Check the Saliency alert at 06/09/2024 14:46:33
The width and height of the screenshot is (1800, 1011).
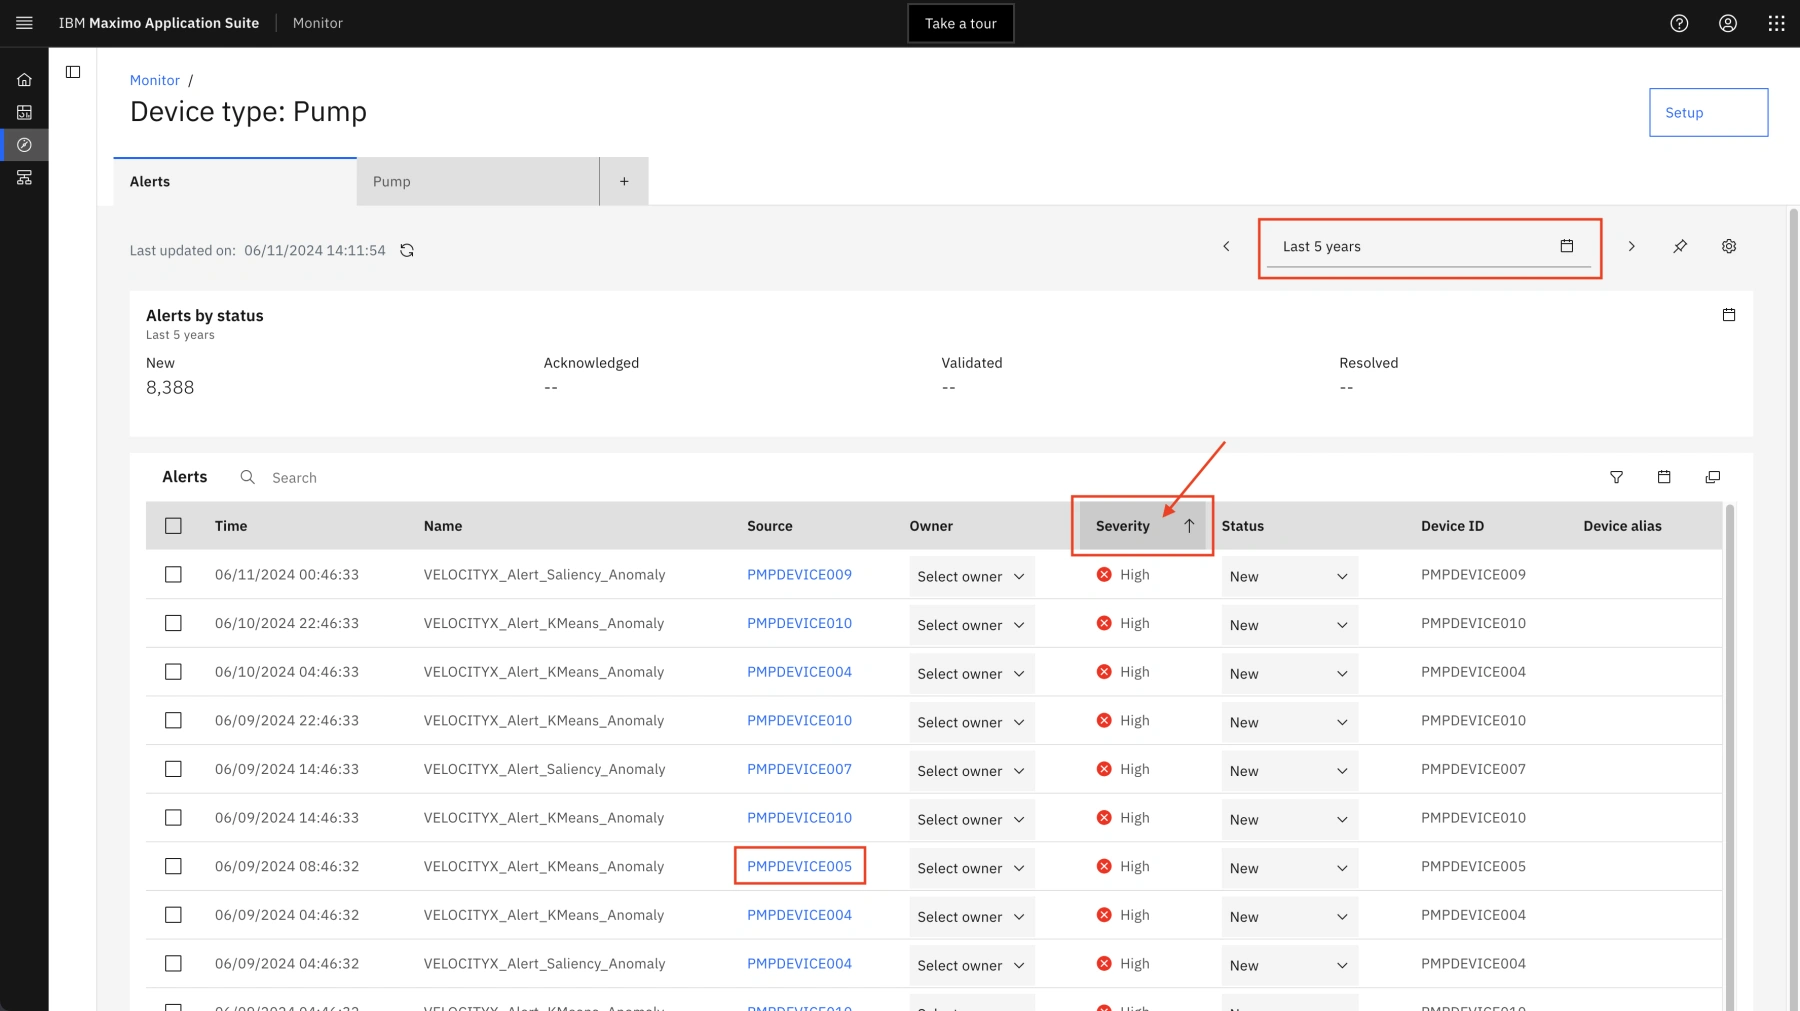point(173,769)
